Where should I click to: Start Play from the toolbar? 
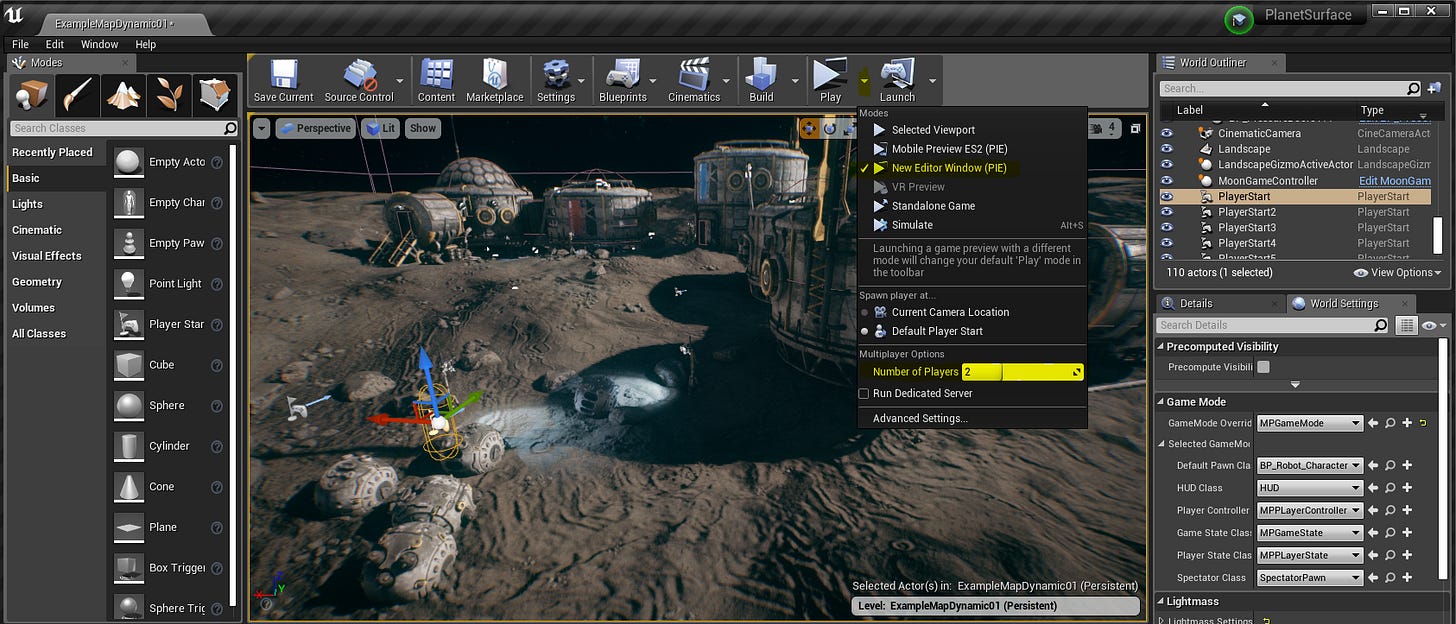(830, 80)
